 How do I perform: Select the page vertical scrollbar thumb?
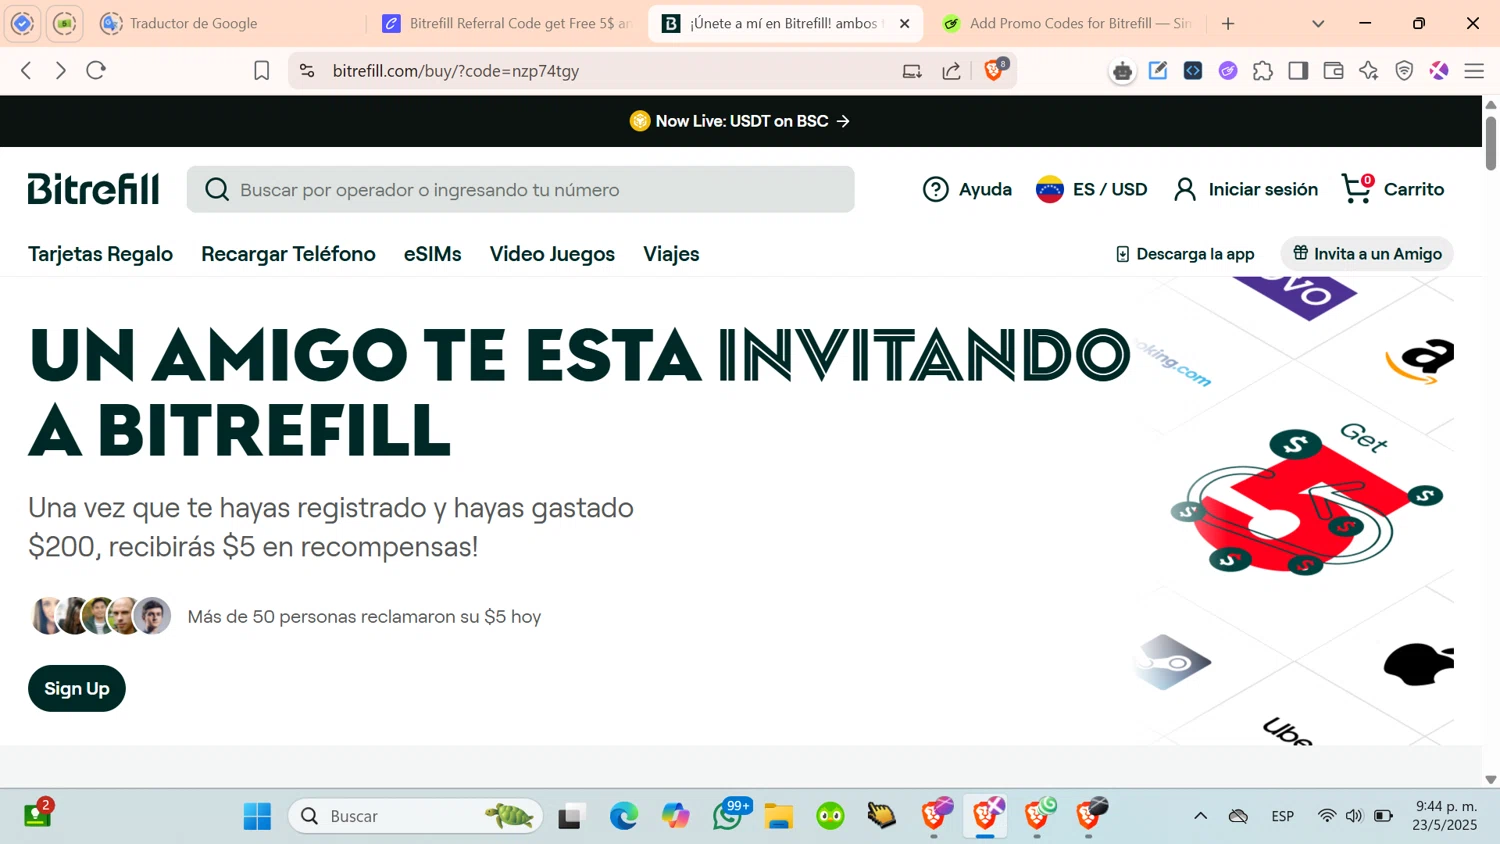[1490, 143]
